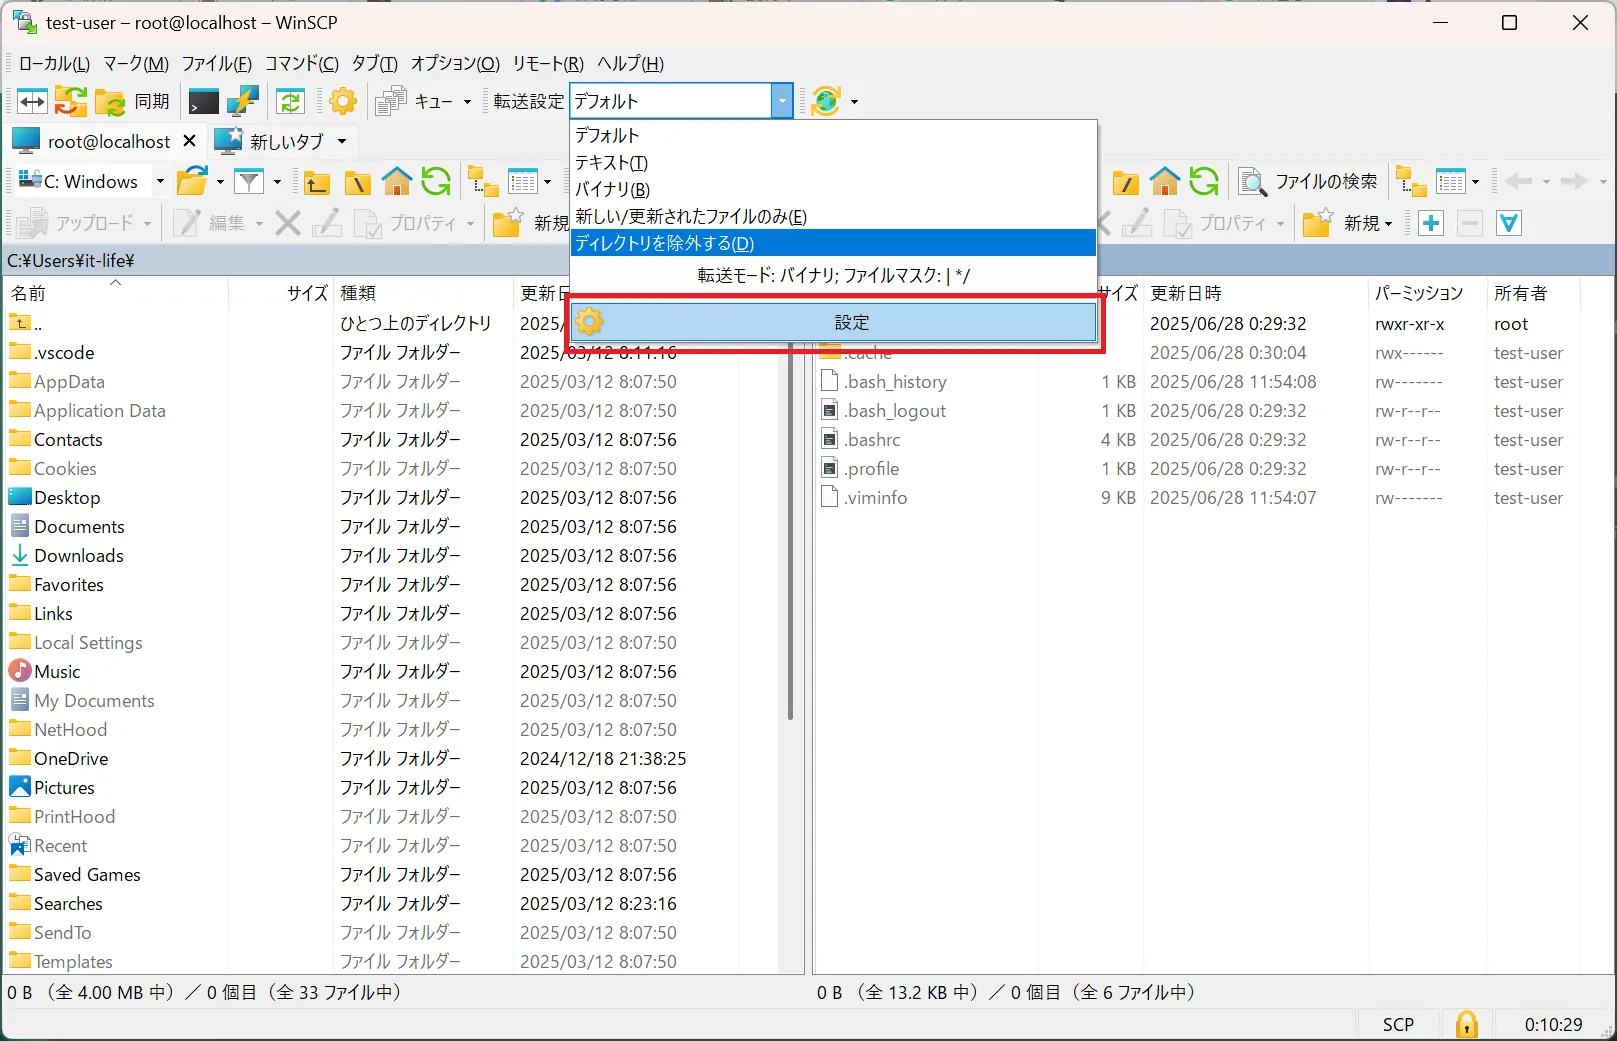Image resolution: width=1617 pixels, height=1041 pixels.
Task: Expand the キュー queue dropdown arrow
Action: (x=467, y=102)
